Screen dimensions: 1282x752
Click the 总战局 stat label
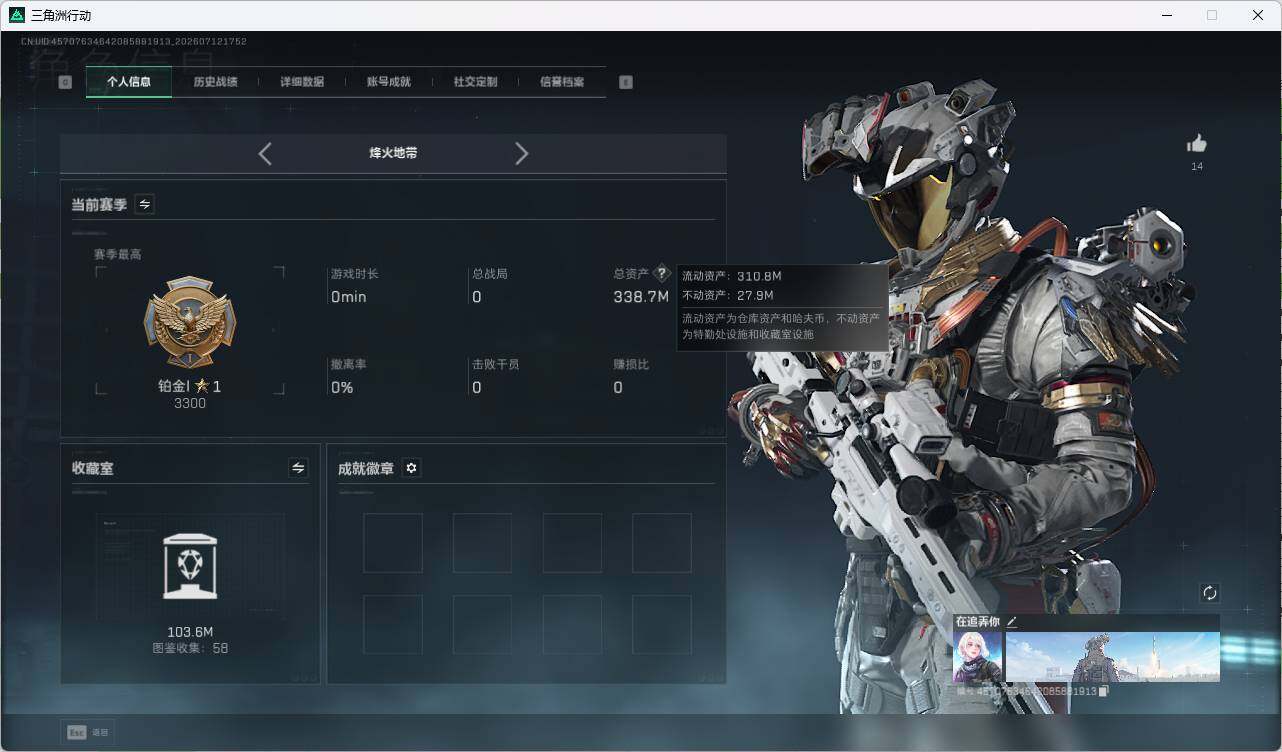[490, 273]
